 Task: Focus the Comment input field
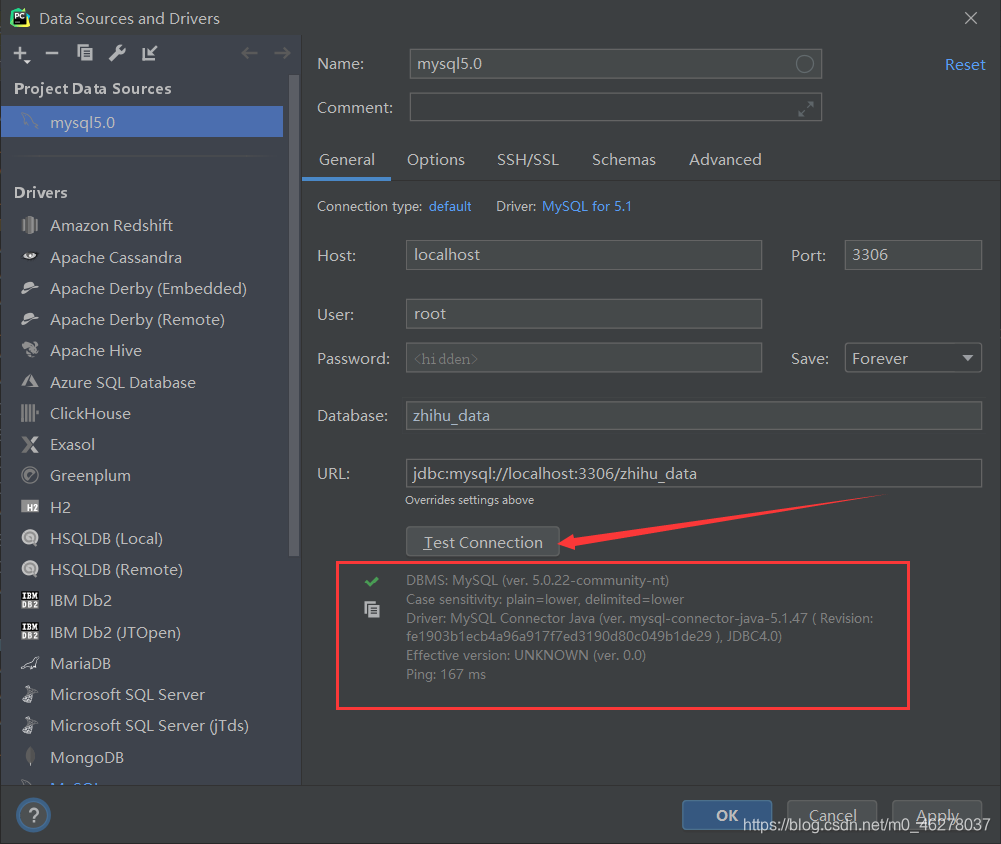click(615, 107)
